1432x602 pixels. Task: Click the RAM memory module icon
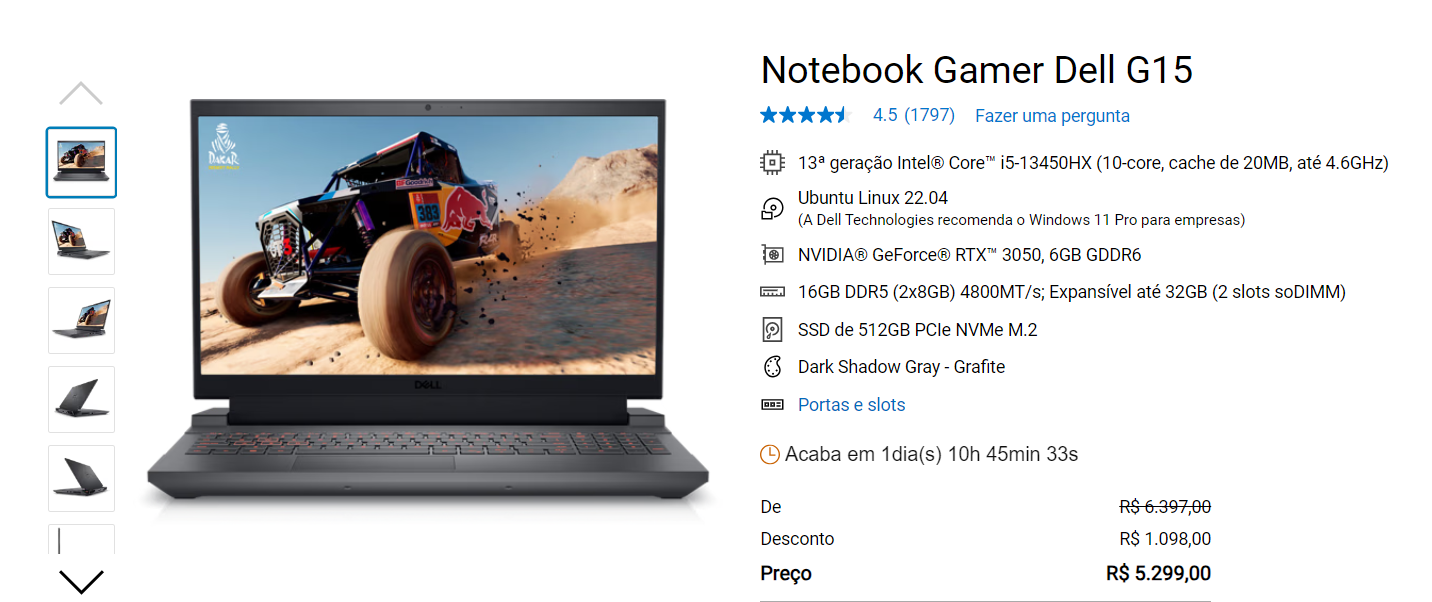coord(772,292)
